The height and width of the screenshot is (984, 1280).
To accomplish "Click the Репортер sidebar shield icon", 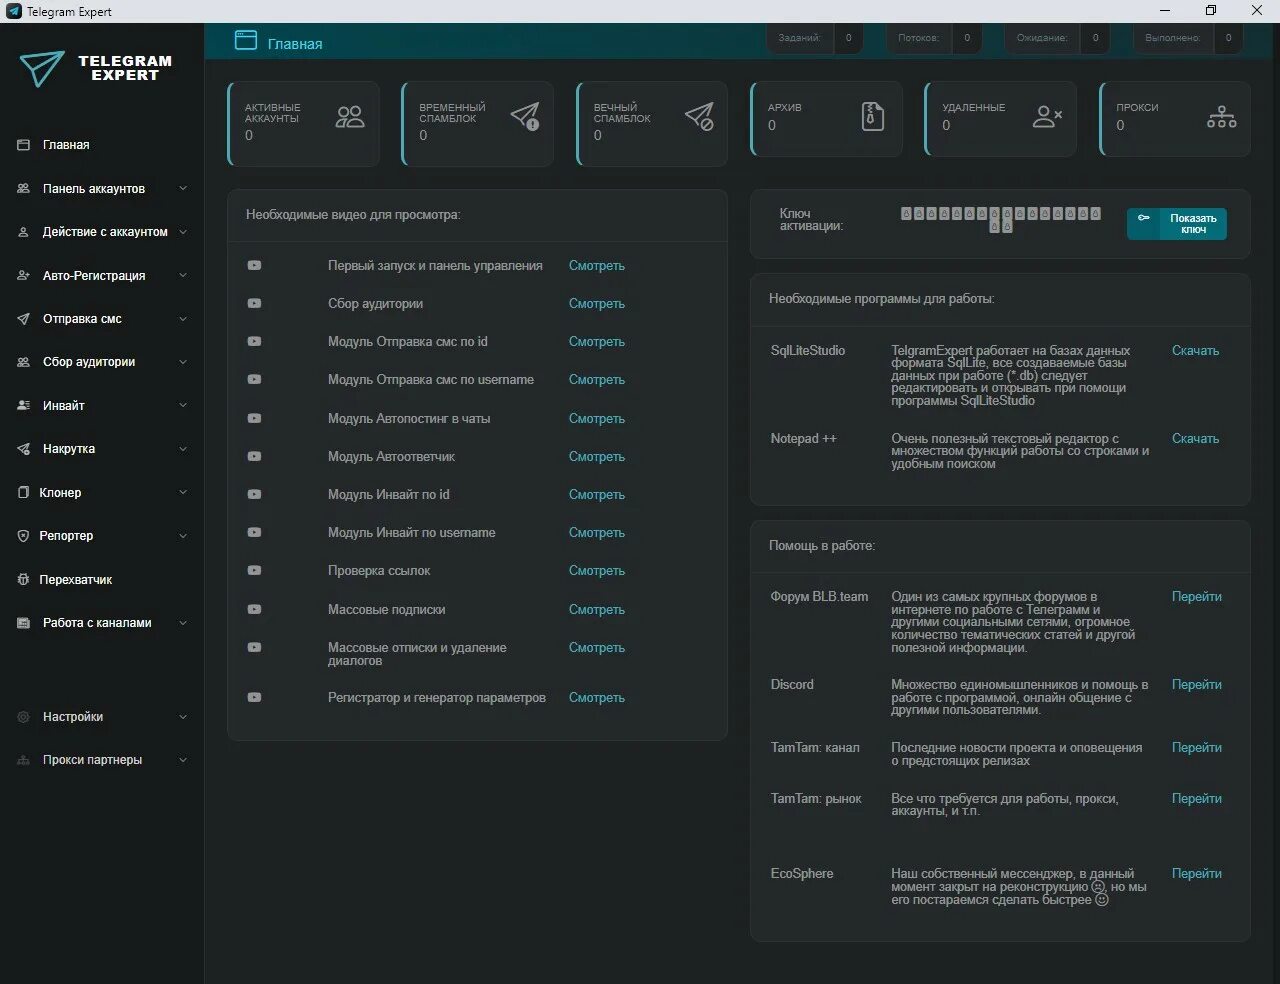I will [23, 536].
